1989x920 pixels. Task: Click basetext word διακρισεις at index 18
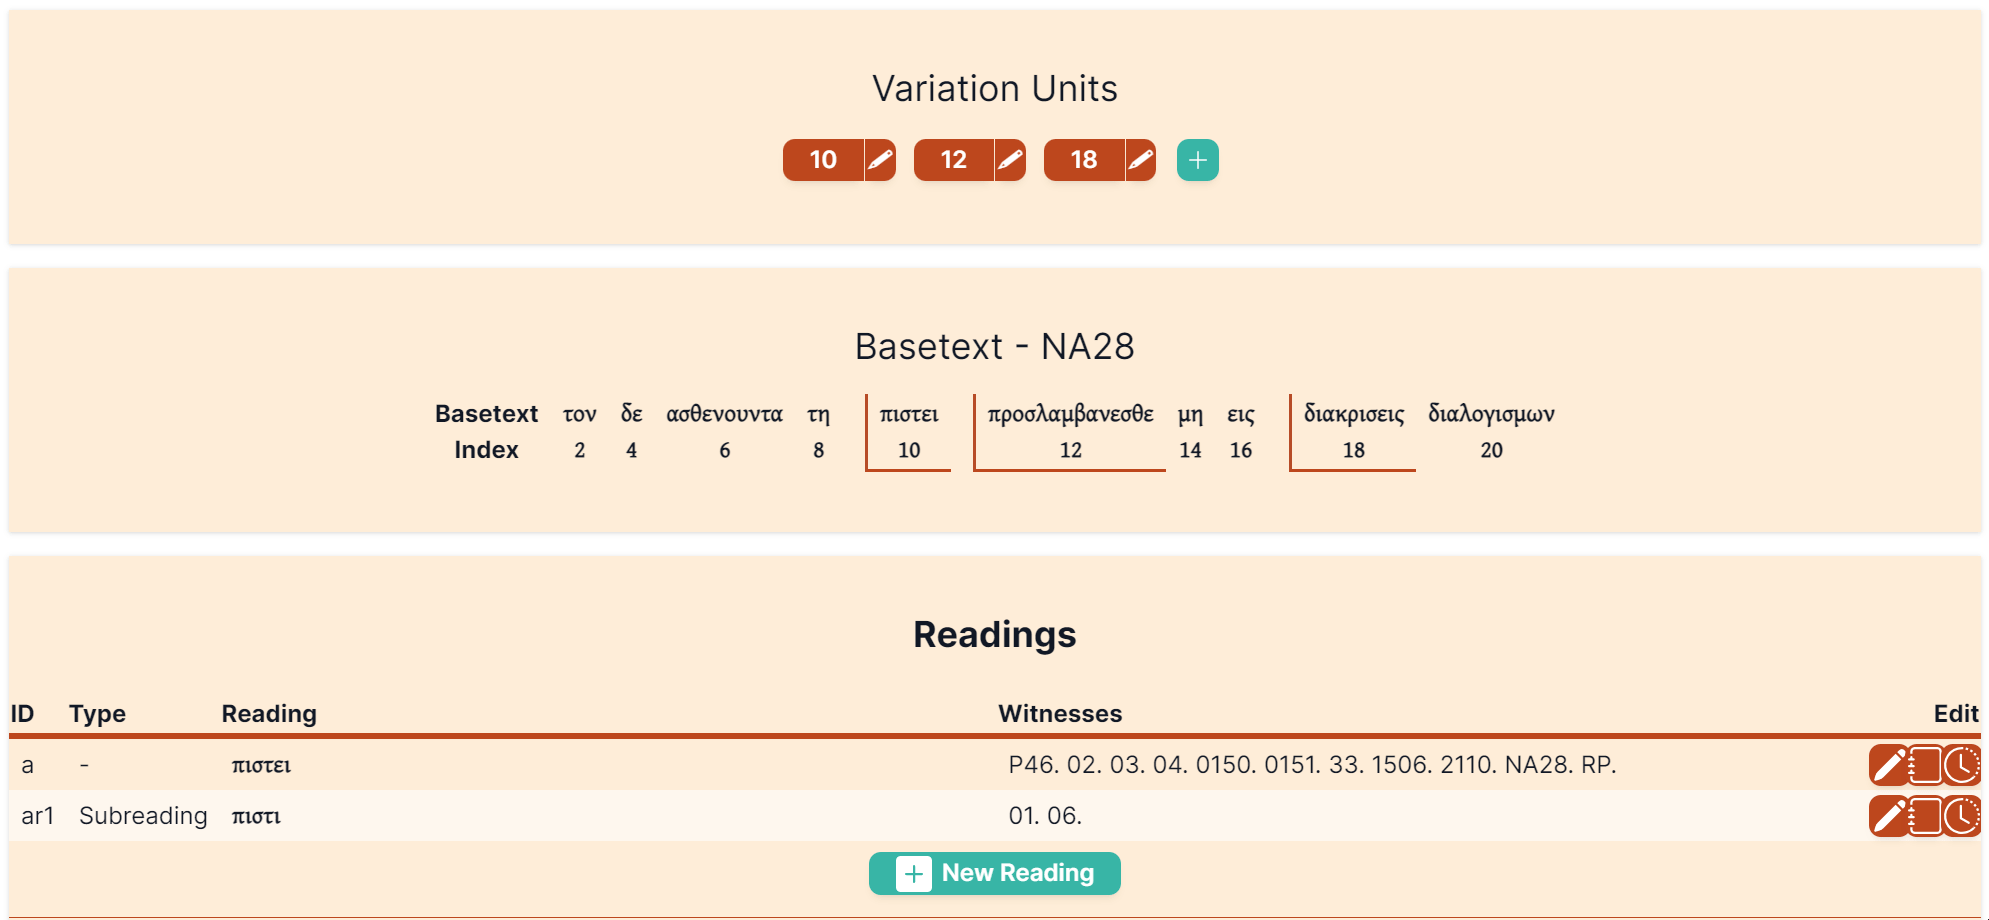tap(1353, 414)
